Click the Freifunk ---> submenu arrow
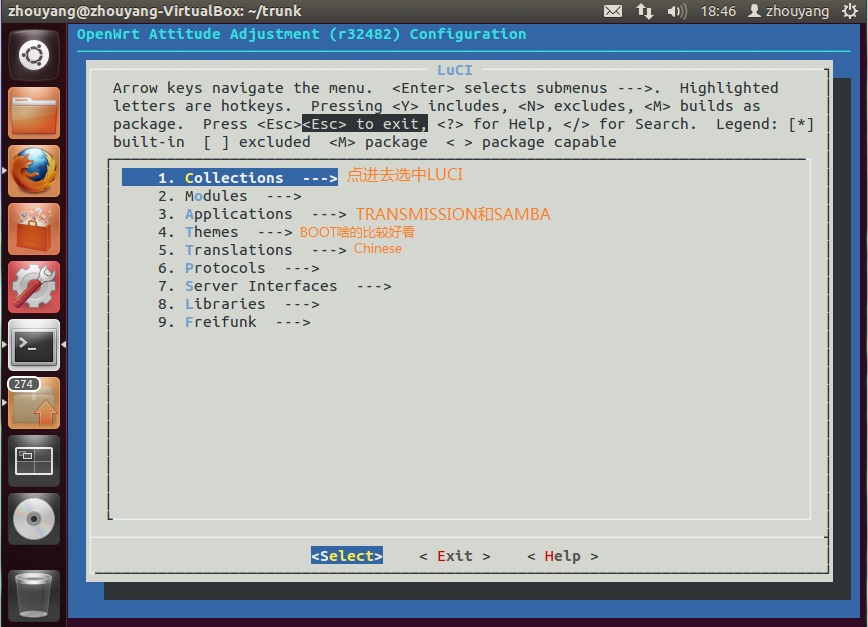The height and width of the screenshot is (627, 868). coord(293,323)
